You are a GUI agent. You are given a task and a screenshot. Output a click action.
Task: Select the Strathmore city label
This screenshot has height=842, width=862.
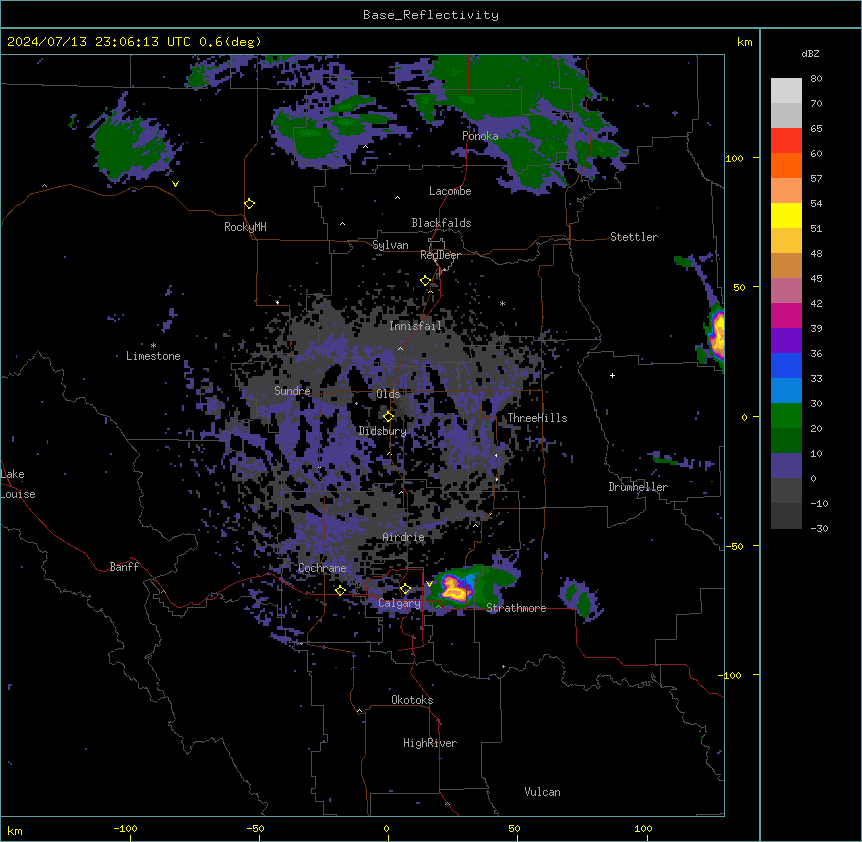(x=516, y=608)
